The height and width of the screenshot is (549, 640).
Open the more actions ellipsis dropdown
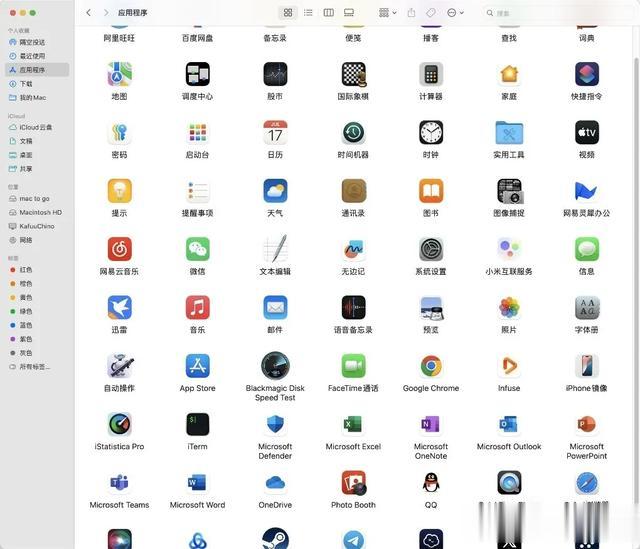[x=455, y=13]
